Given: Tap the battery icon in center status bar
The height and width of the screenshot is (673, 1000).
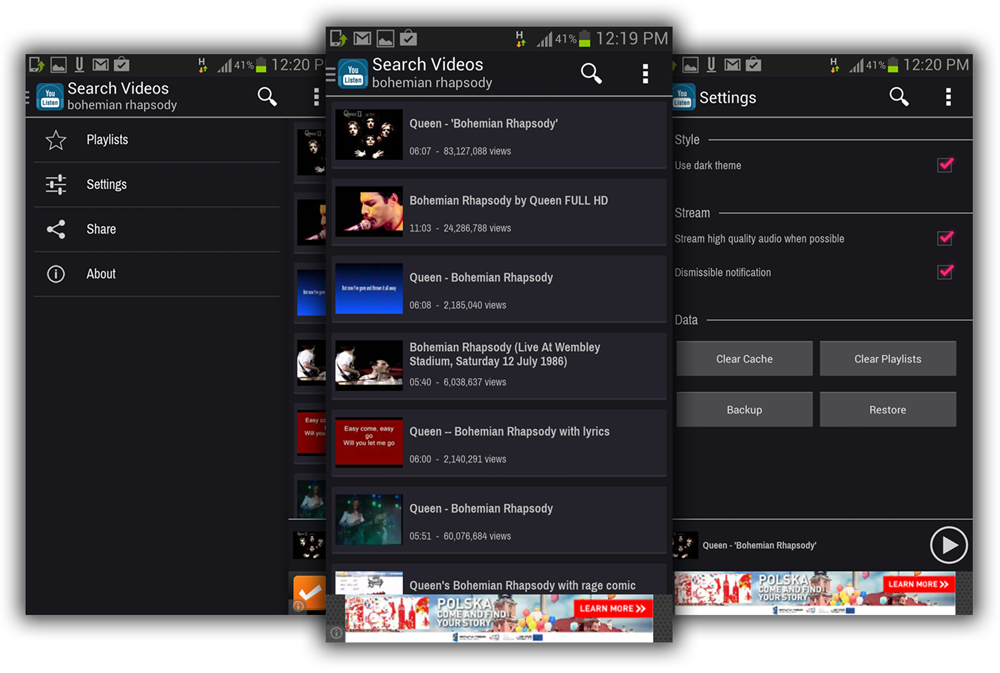Looking at the screenshot, I should (584, 39).
